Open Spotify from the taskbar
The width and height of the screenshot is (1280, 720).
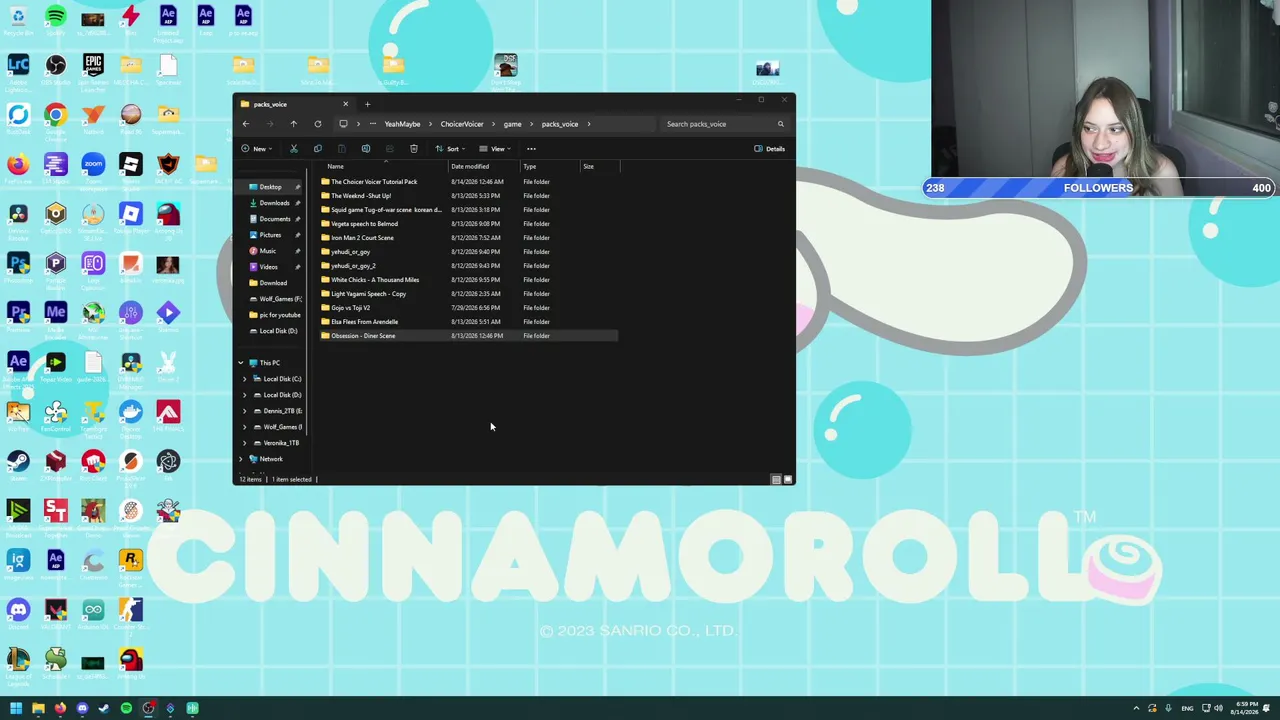point(126,709)
